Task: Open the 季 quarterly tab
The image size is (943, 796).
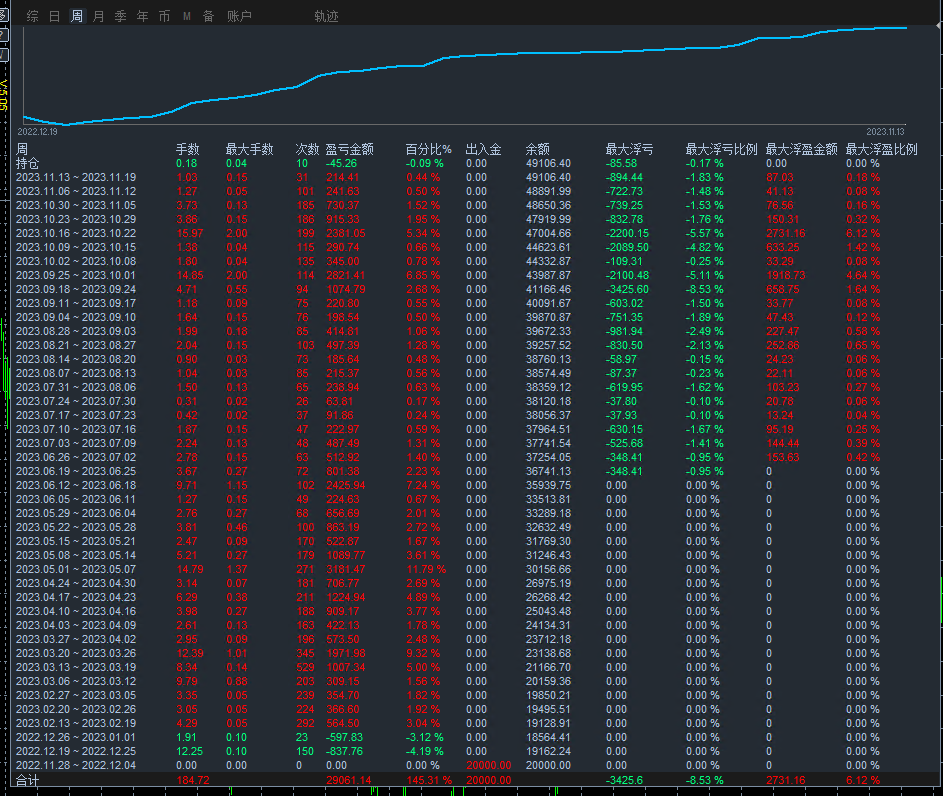Action: click(x=120, y=17)
